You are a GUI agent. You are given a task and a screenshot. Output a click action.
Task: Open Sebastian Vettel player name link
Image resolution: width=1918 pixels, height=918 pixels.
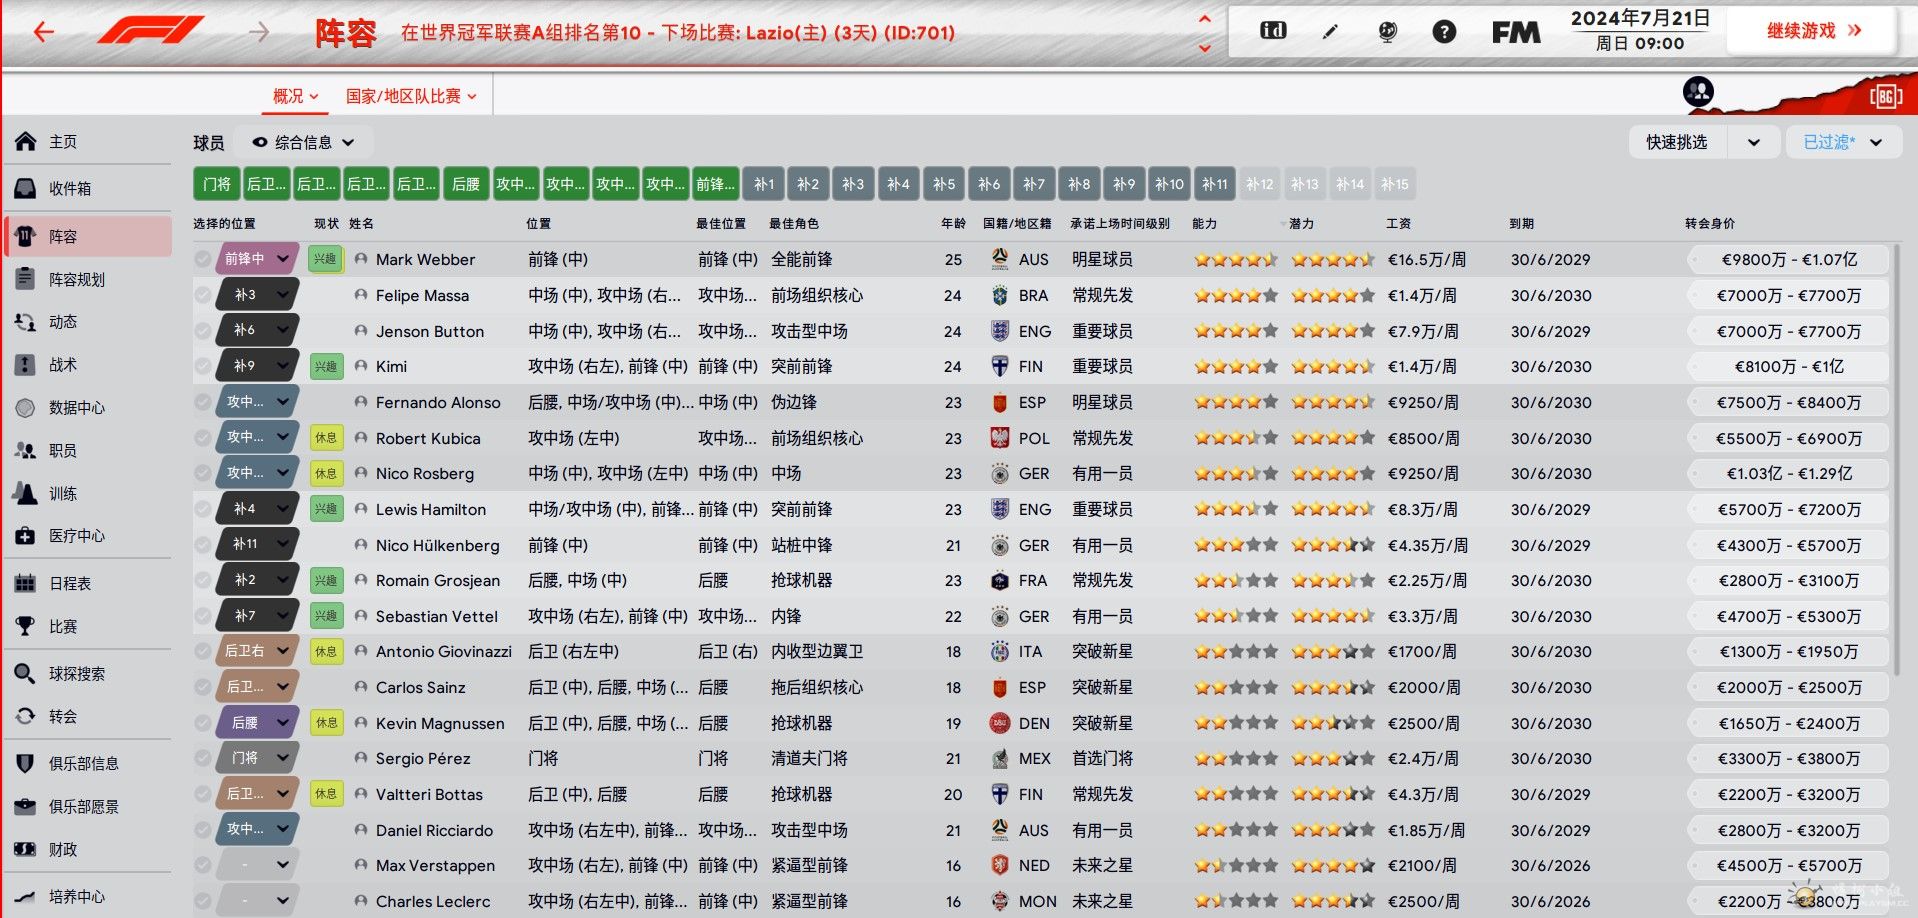436,616
